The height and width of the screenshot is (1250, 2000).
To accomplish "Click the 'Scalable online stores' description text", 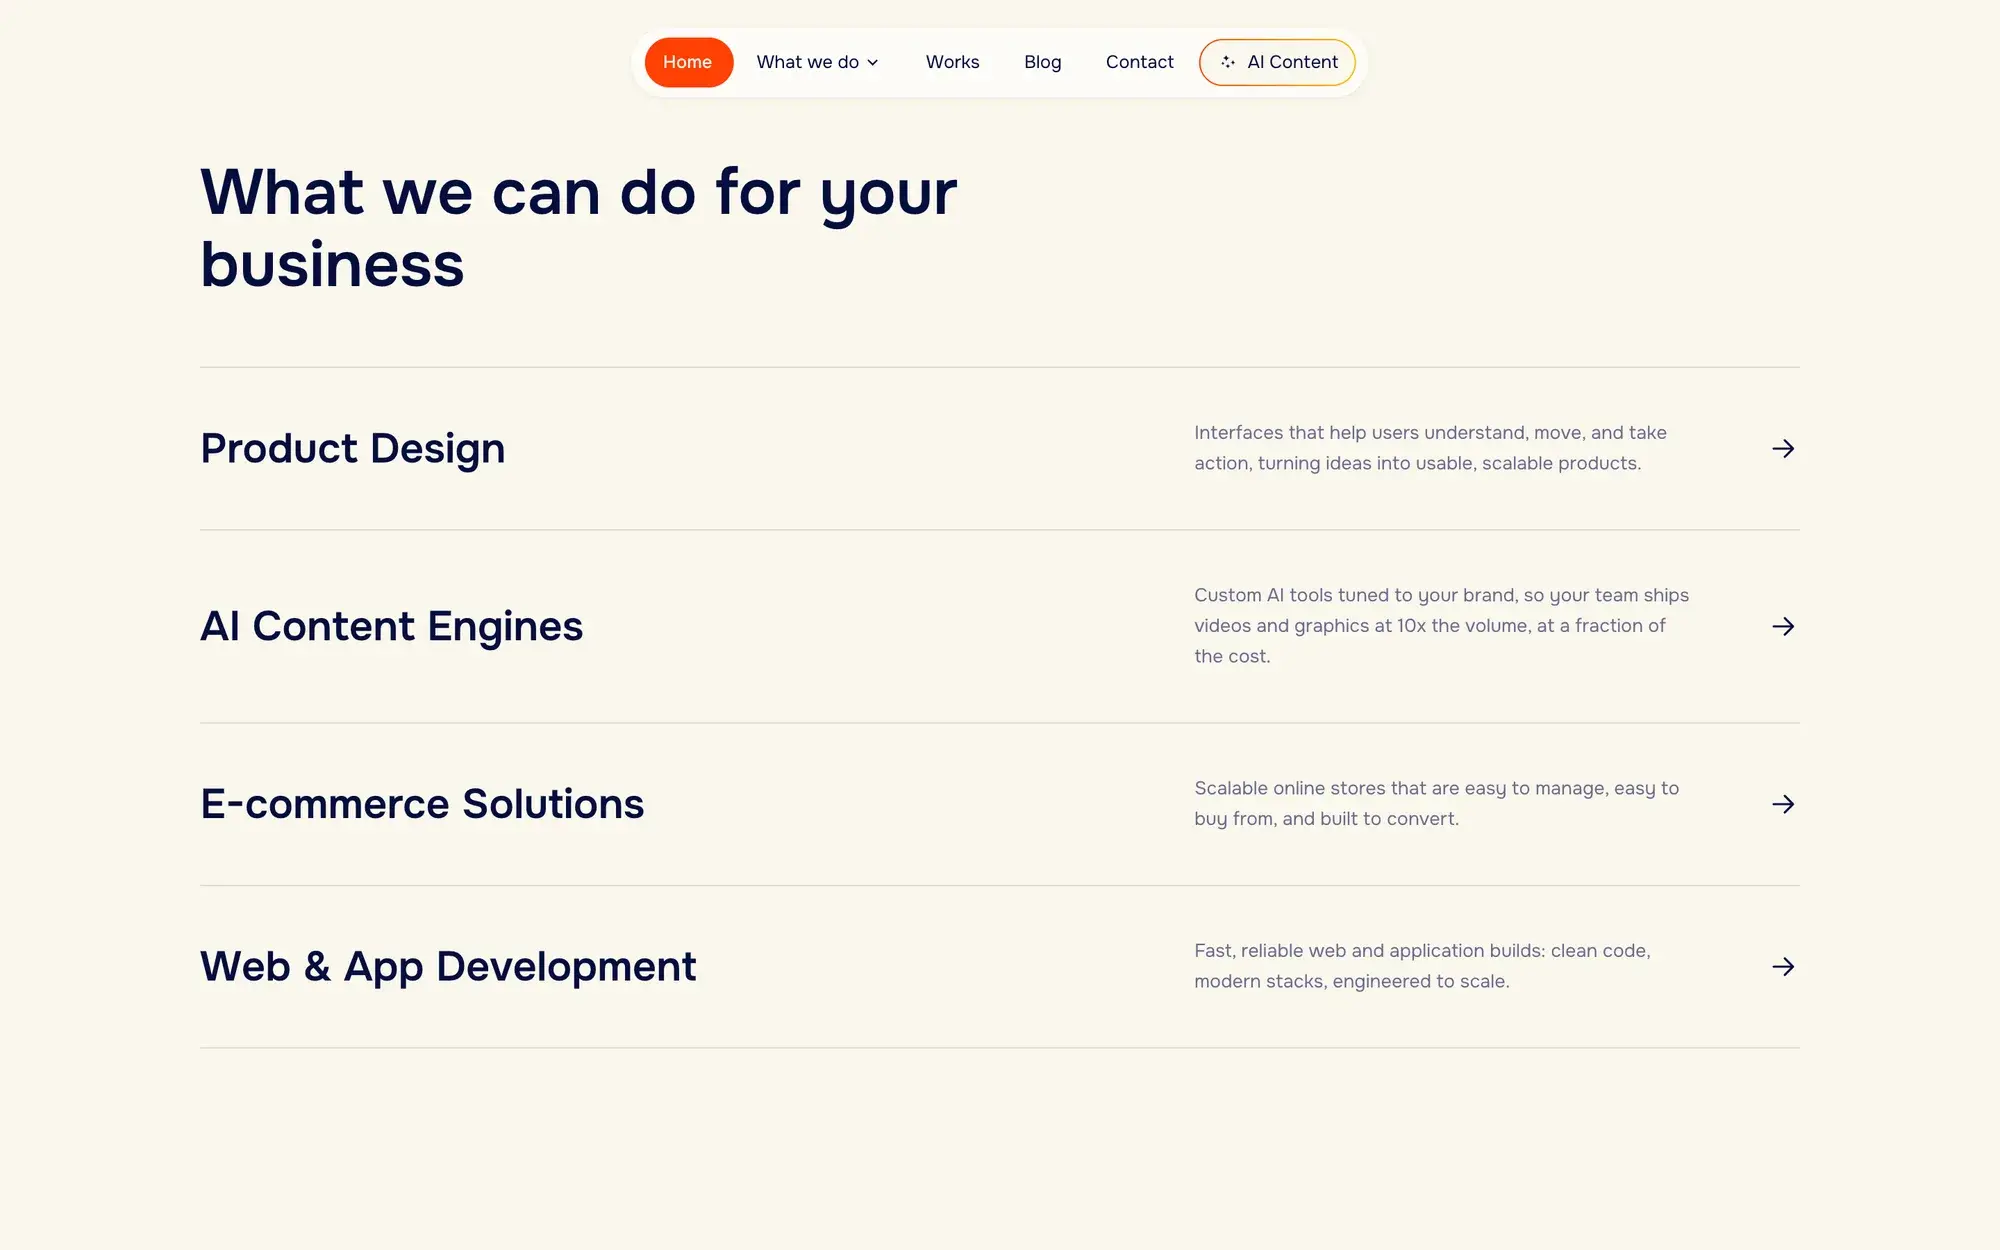I will point(1436,803).
